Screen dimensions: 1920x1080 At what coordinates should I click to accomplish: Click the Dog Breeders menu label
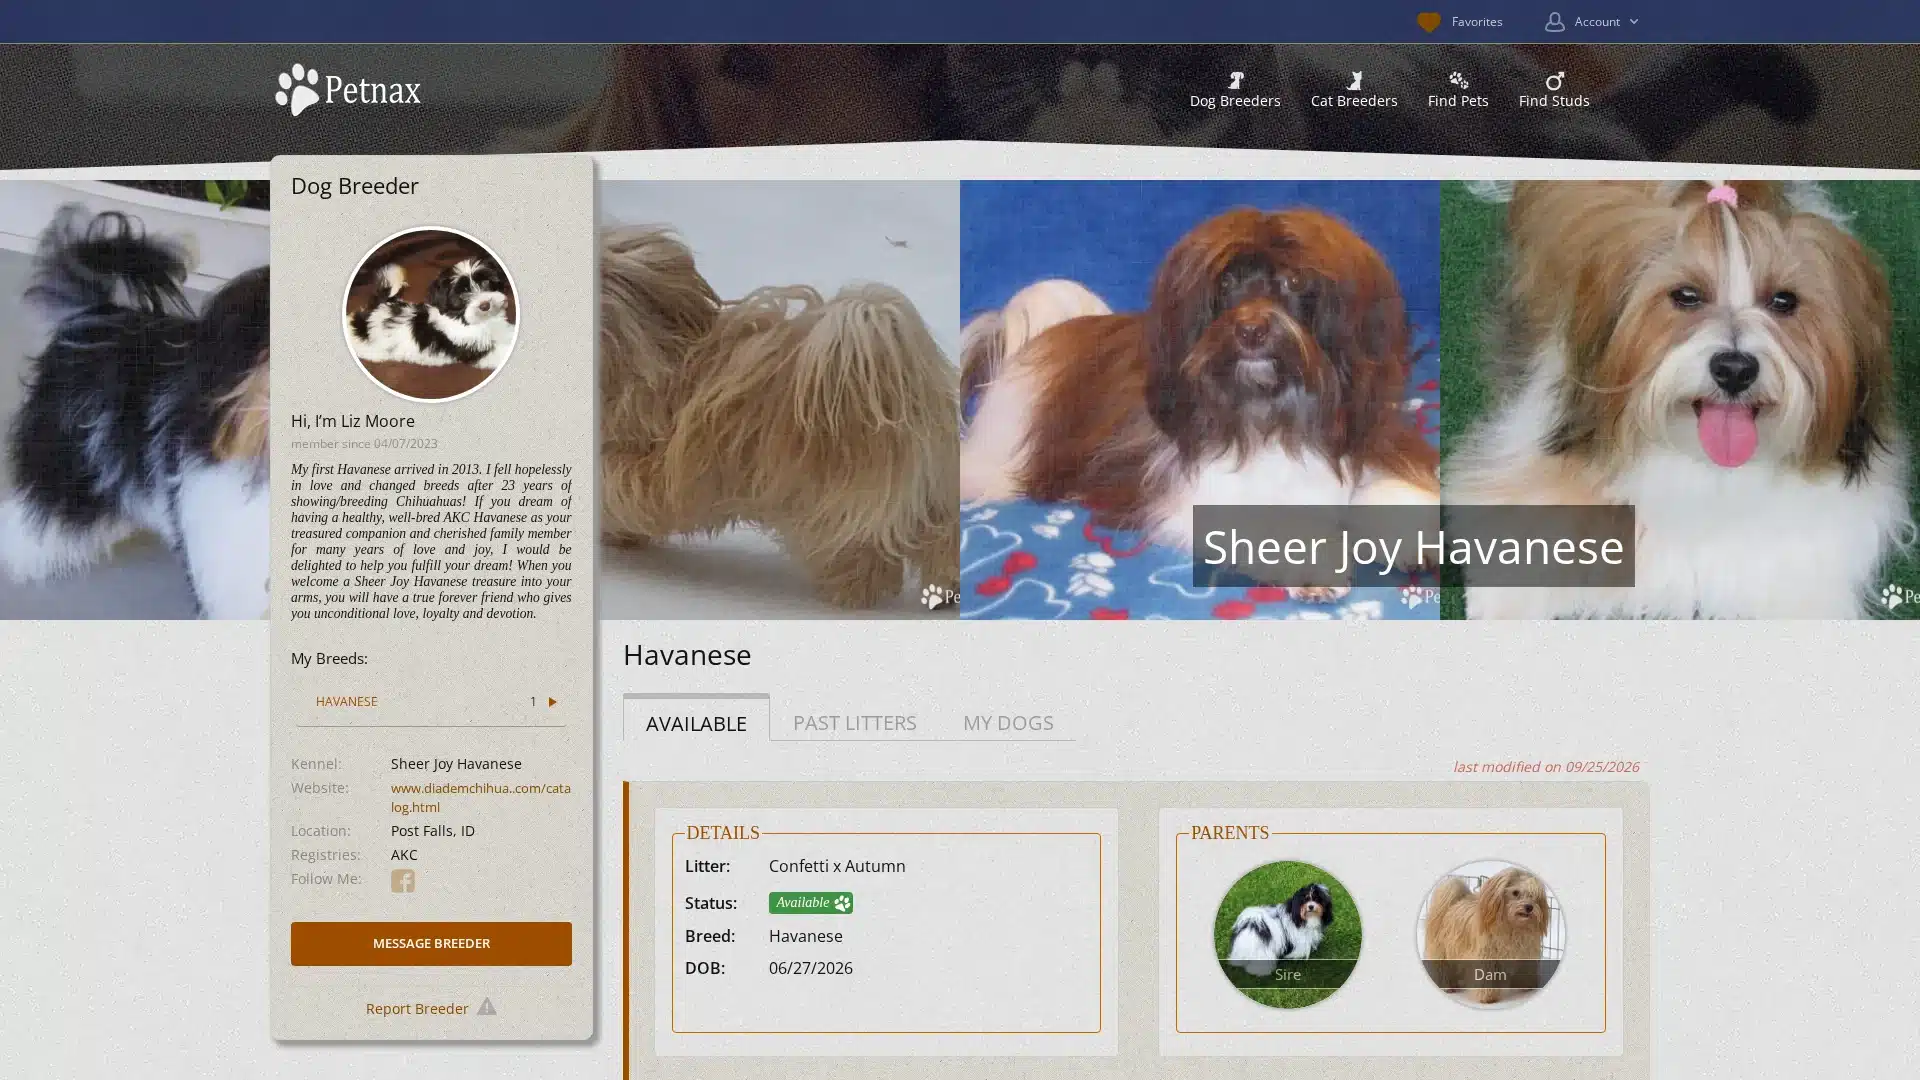1234,101
